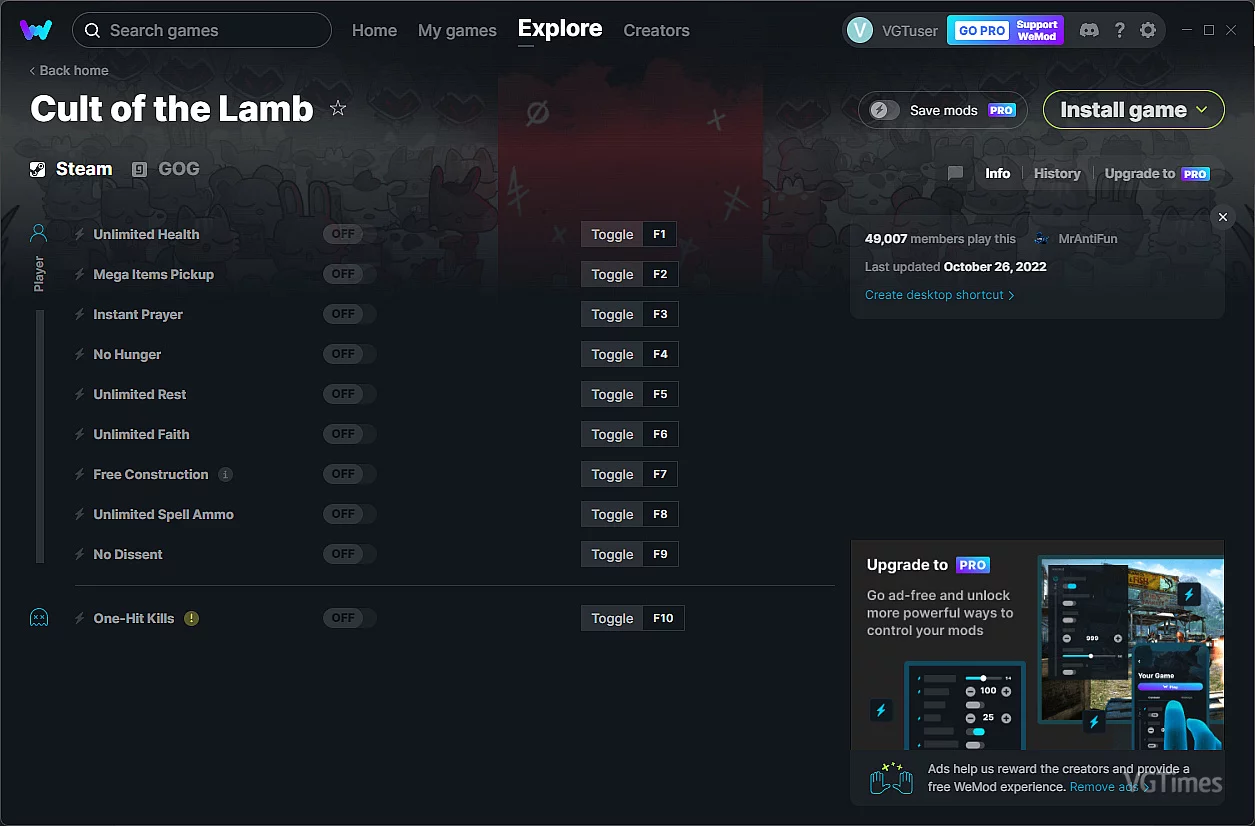
Task: Click the F9 hotkey badge
Action: click(660, 554)
